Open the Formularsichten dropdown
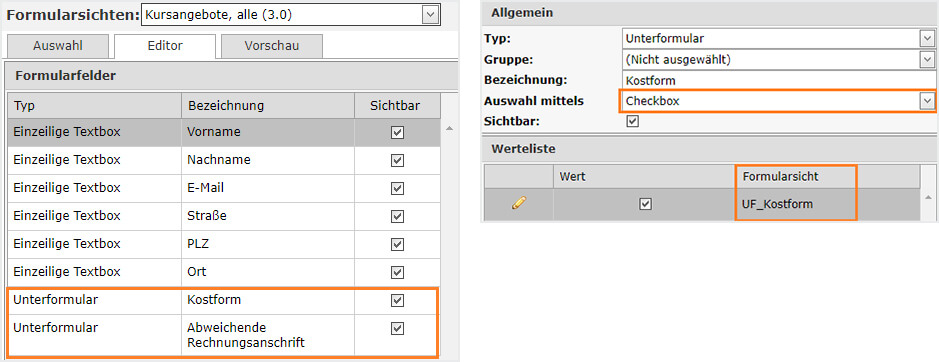This screenshot has width=939, height=362. 430,15
